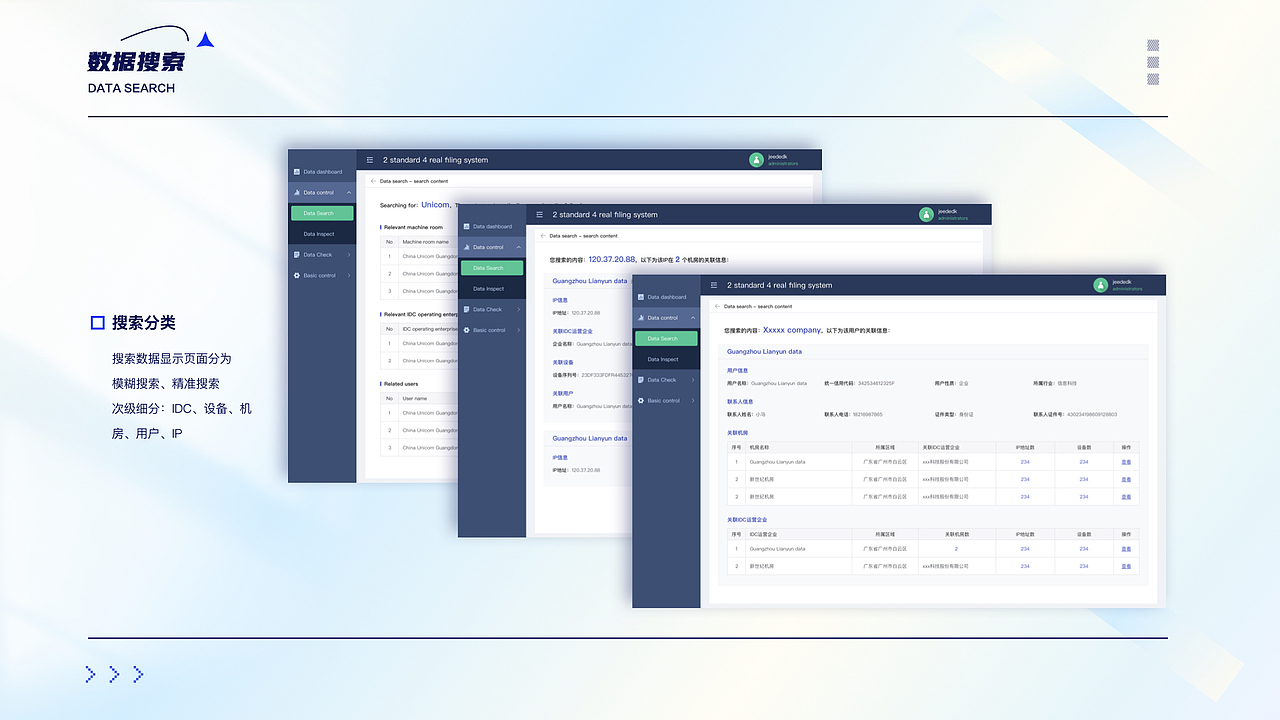Click jeededk username in front window header
This screenshot has width=1280, height=720.
point(1124,282)
